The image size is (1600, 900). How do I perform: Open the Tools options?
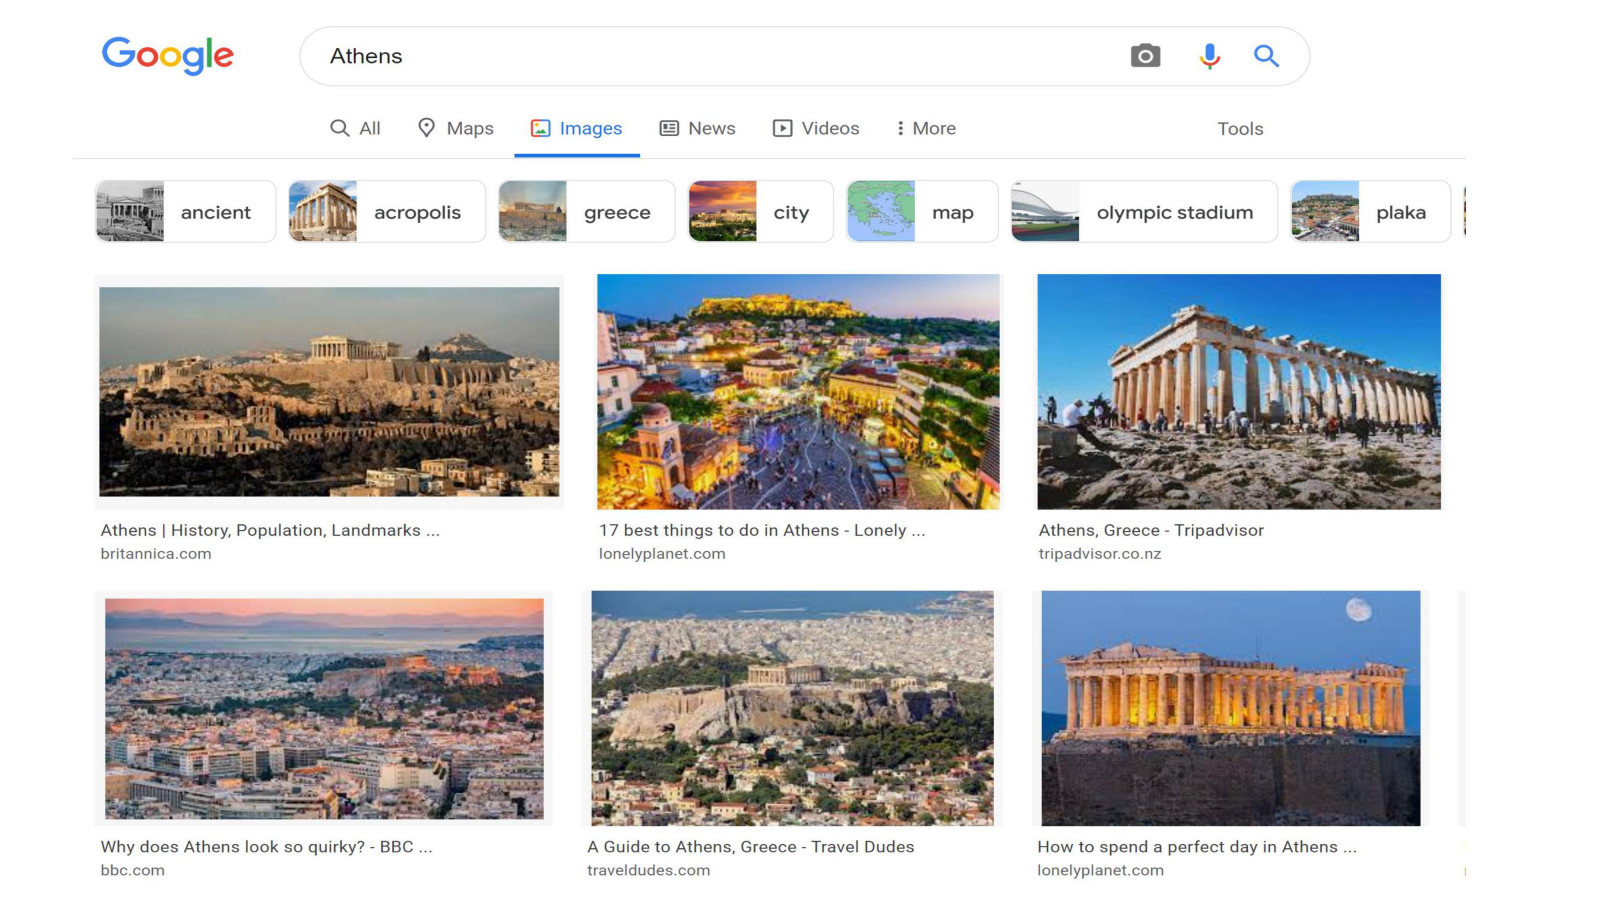tap(1240, 128)
